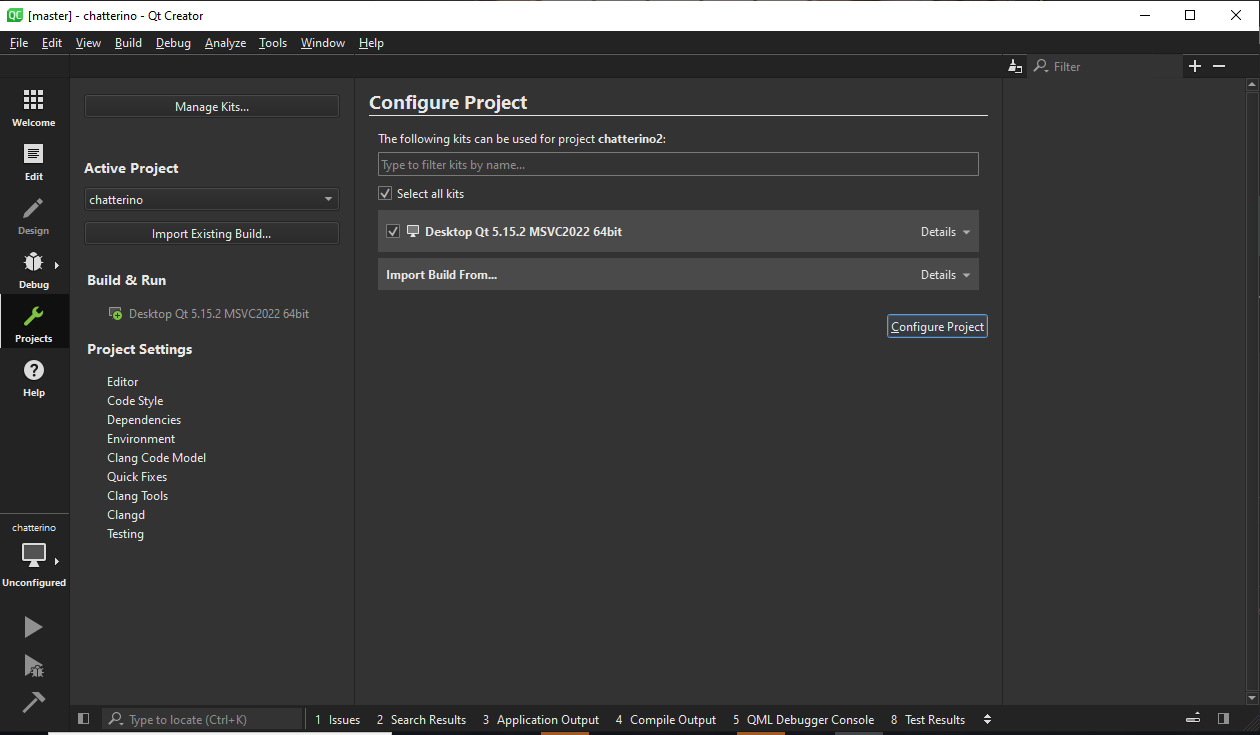This screenshot has height=735, width=1260.
Task: Open the View menu
Action: (x=88, y=43)
